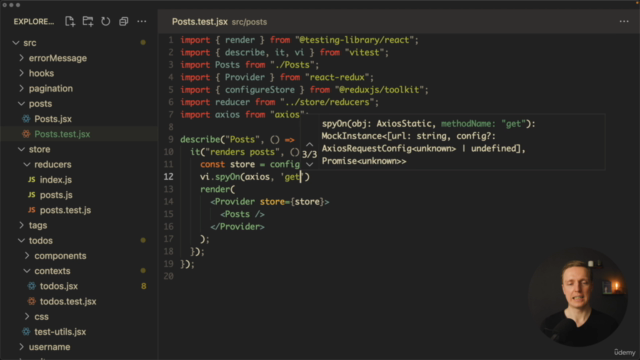This screenshot has height=360, width=640.
Task: Expand the components folder
Action: tap(27, 256)
